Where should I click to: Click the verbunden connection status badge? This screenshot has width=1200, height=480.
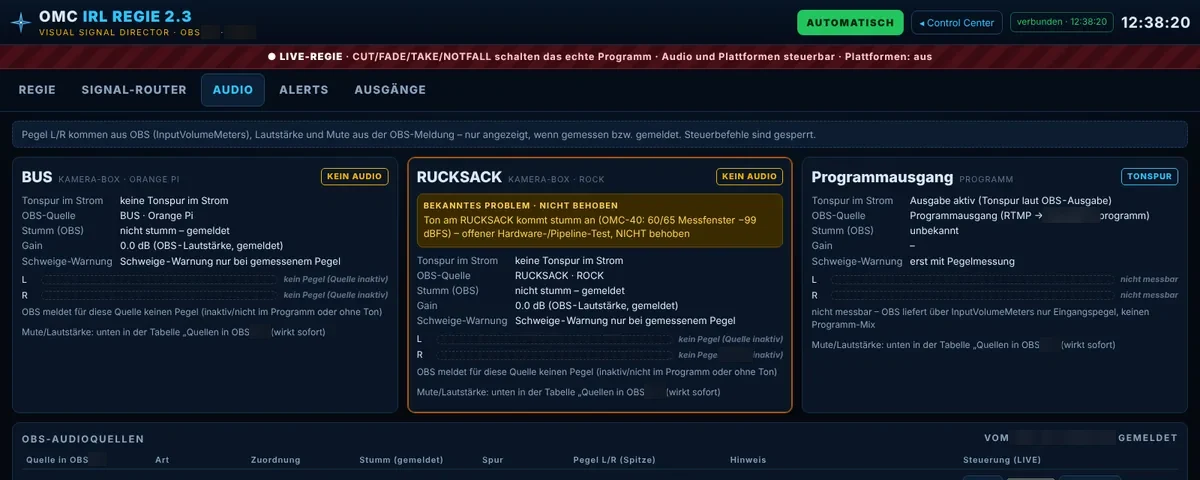[1061, 22]
